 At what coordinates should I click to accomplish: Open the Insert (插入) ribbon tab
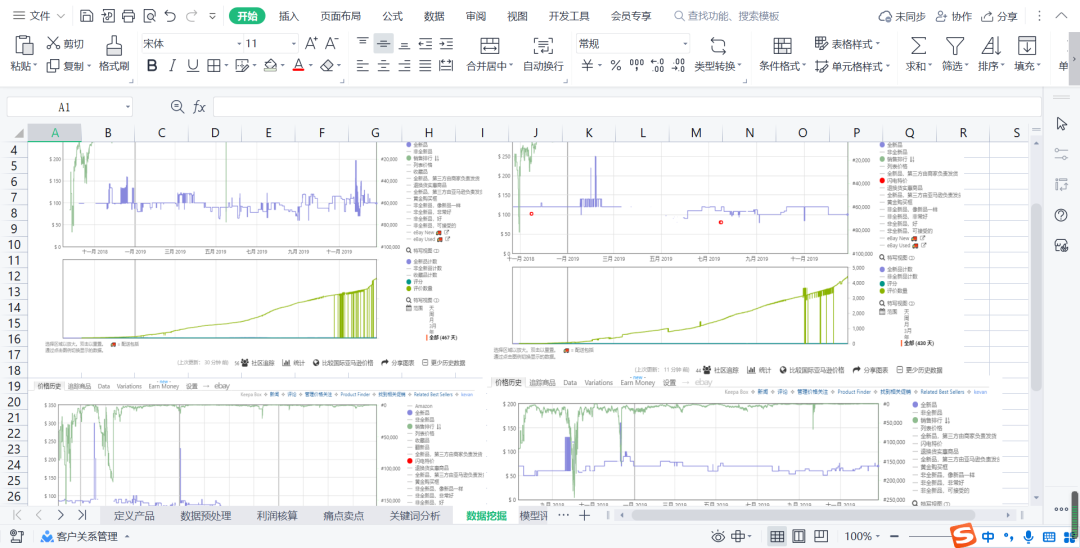point(289,16)
